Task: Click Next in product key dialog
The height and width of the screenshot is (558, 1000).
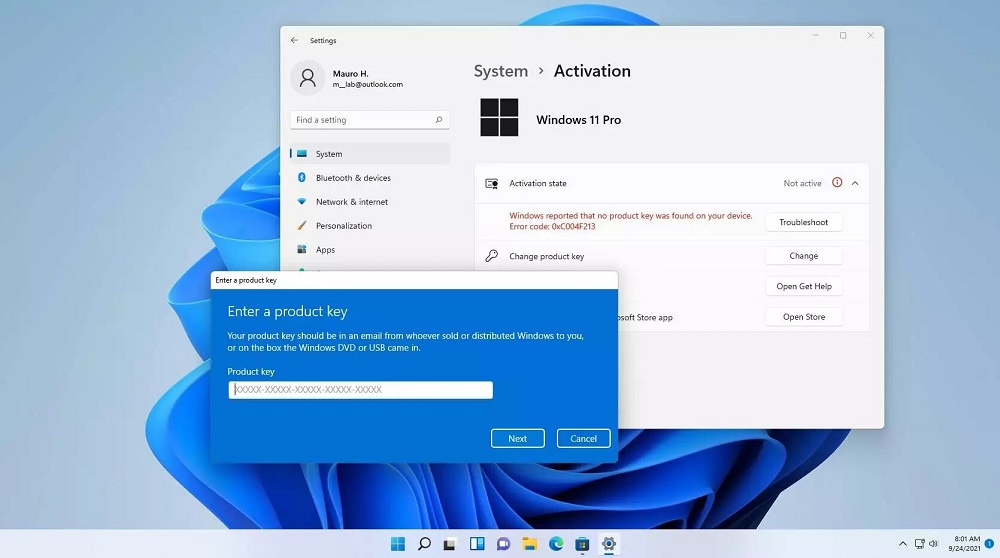Action: (x=518, y=439)
